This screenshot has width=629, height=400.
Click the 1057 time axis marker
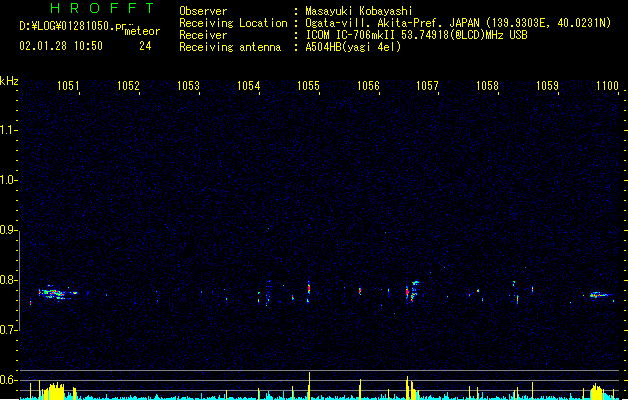[x=427, y=85]
